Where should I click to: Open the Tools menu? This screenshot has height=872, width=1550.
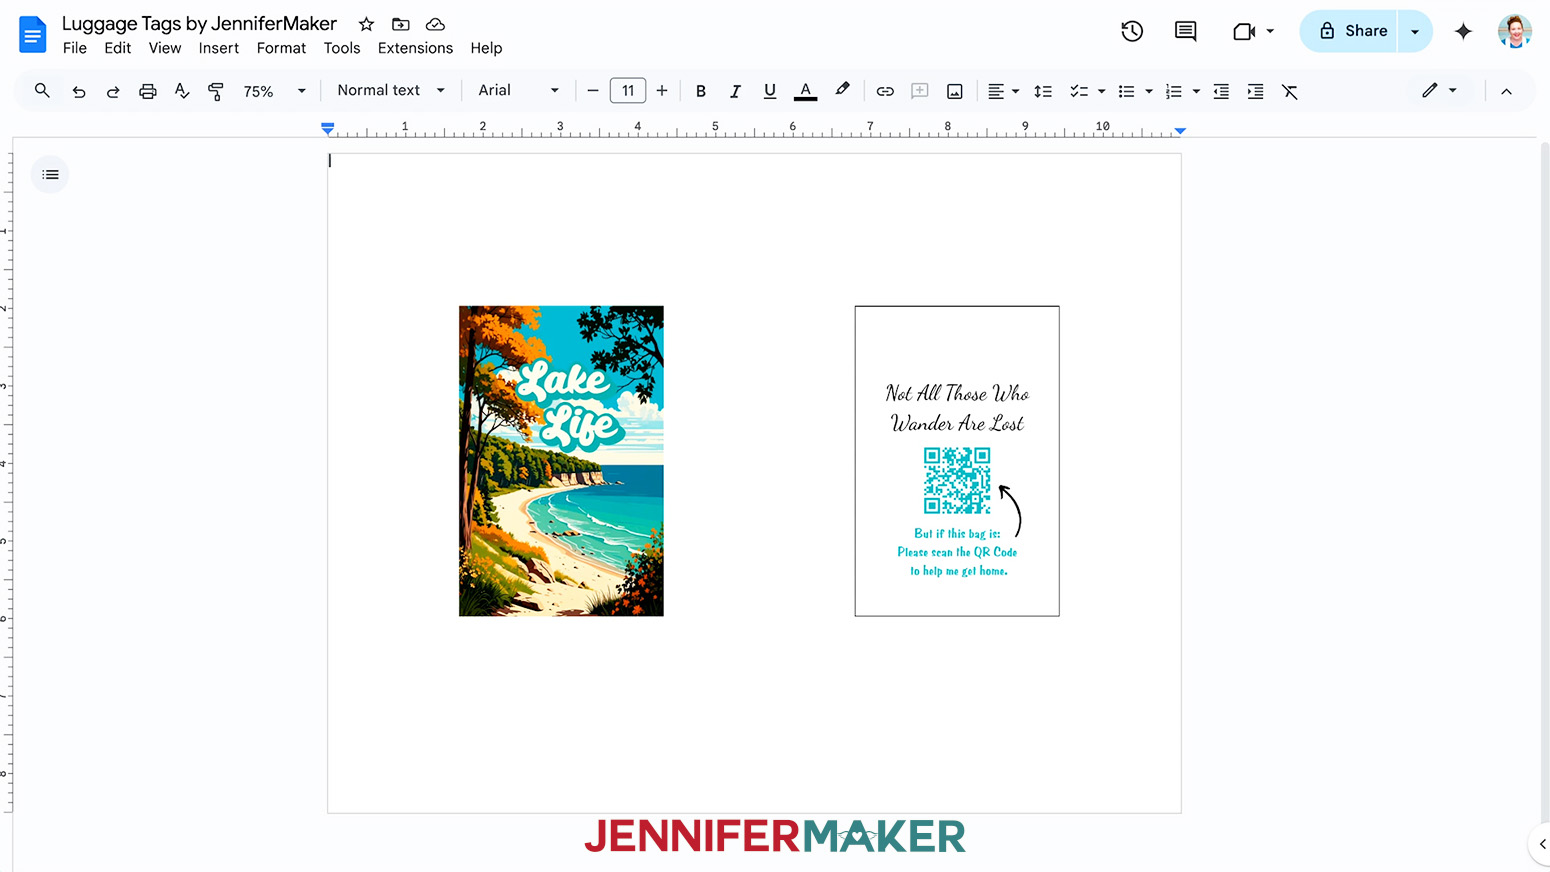342,48
